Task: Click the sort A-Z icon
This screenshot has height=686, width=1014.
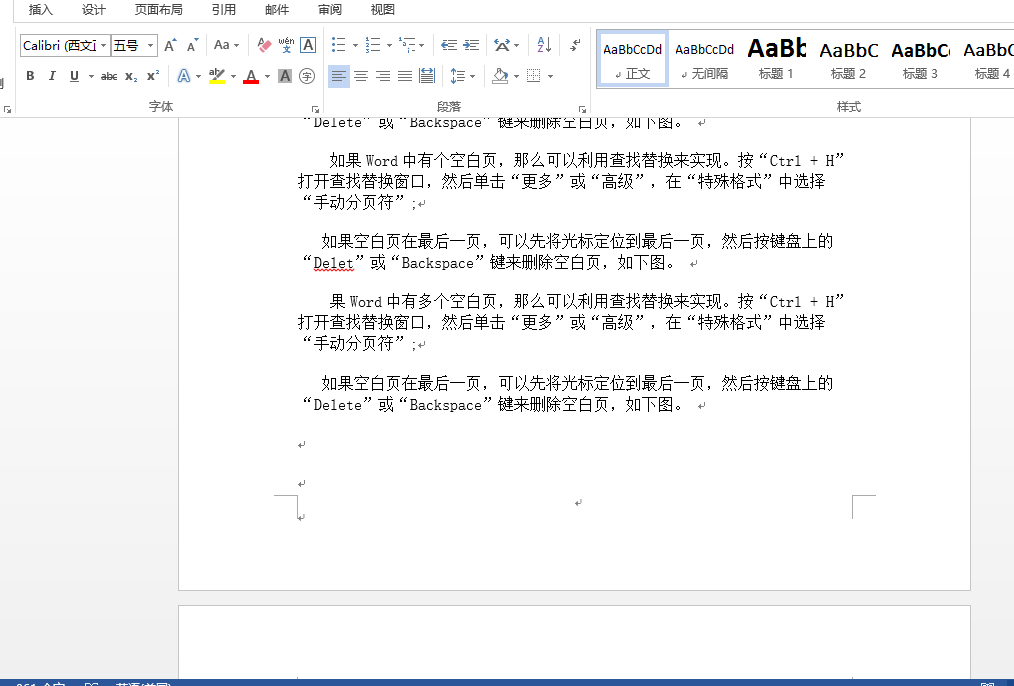Action: [544, 45]
